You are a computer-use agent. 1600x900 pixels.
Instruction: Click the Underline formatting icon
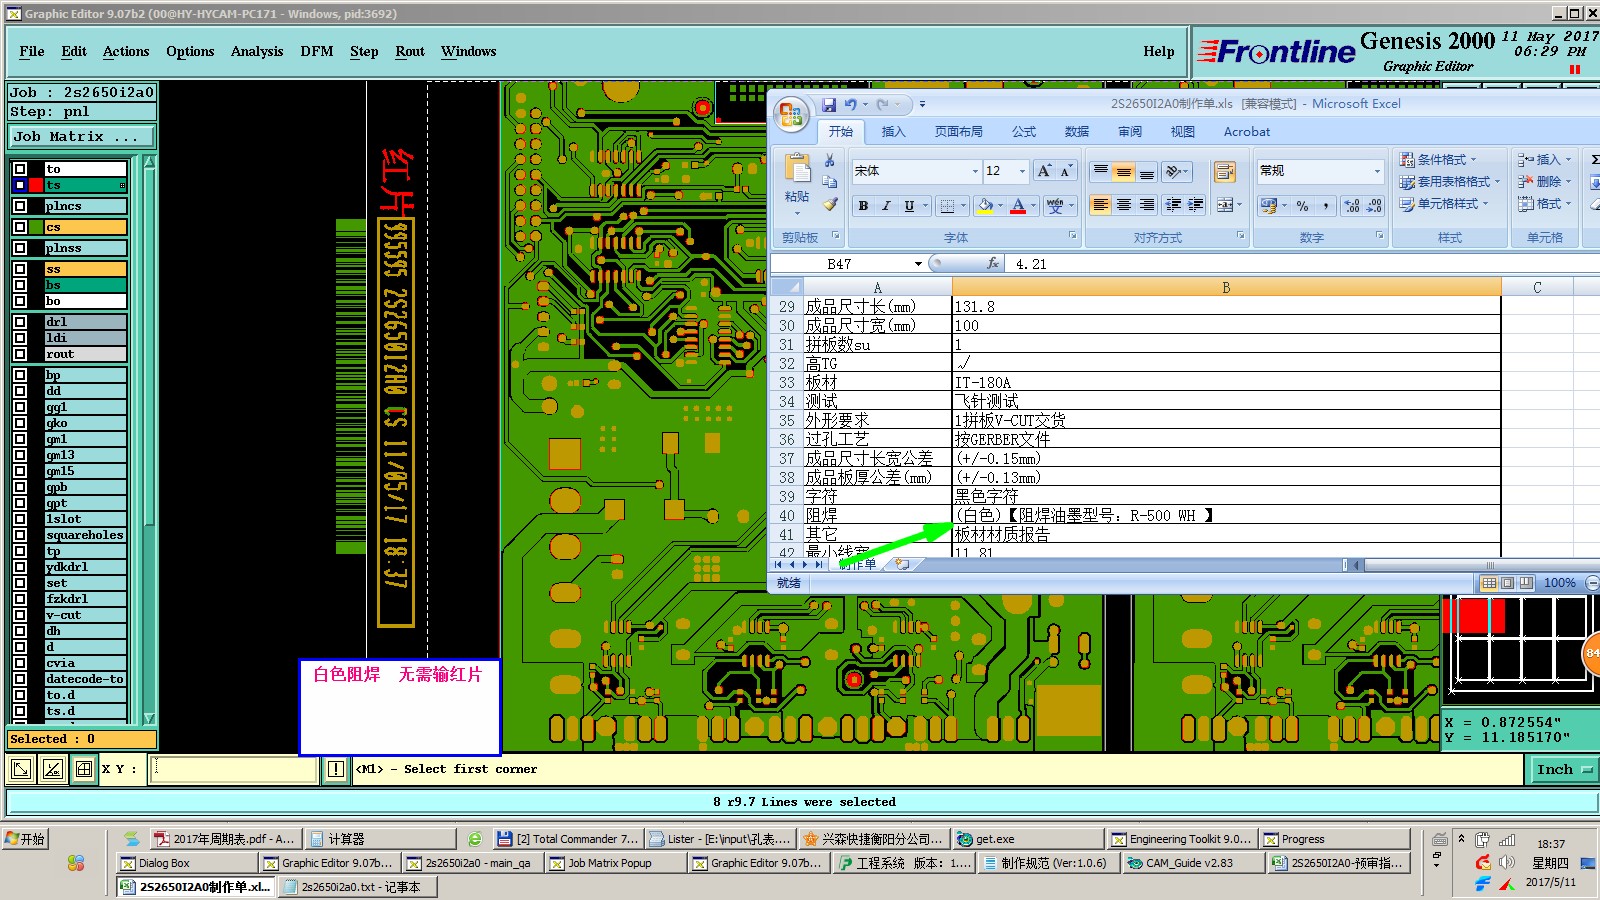click(x=909, y=205)
